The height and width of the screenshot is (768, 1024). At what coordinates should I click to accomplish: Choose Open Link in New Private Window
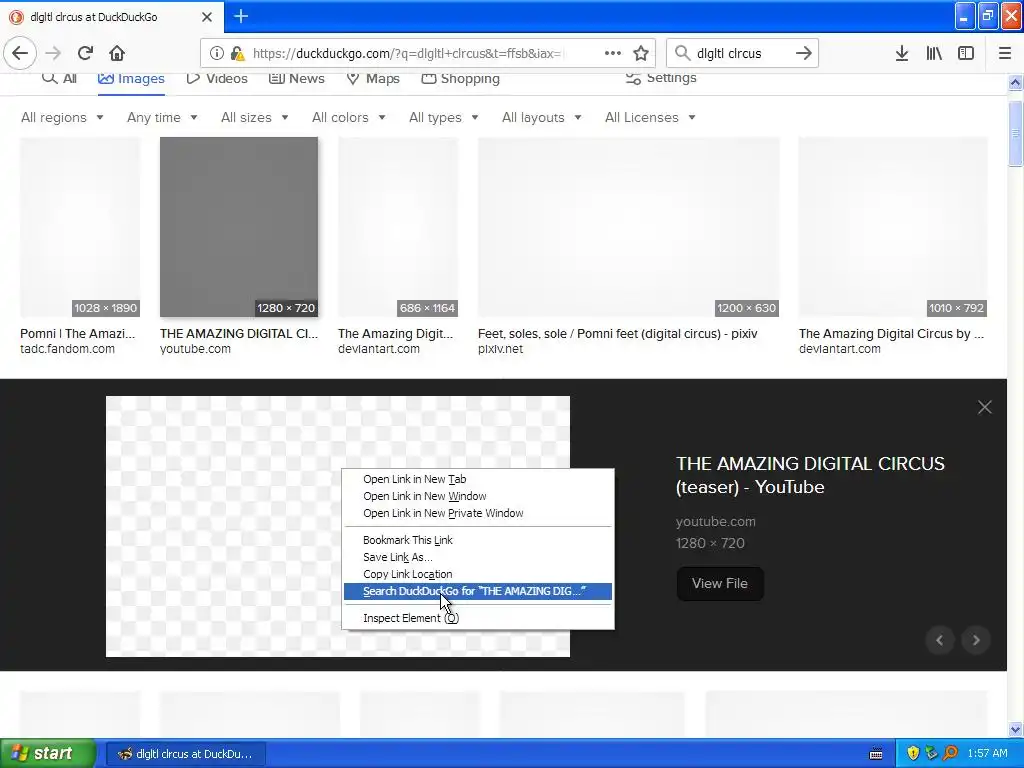[478, 513]
